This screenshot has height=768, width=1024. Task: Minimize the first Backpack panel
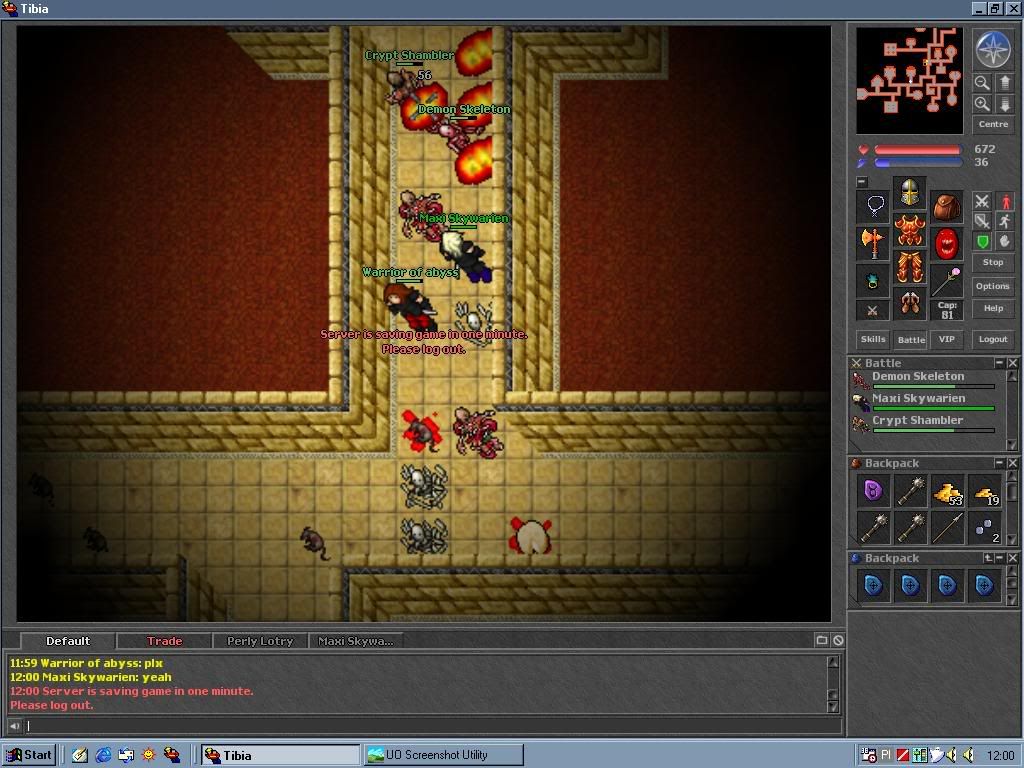[x=999, y=462]
